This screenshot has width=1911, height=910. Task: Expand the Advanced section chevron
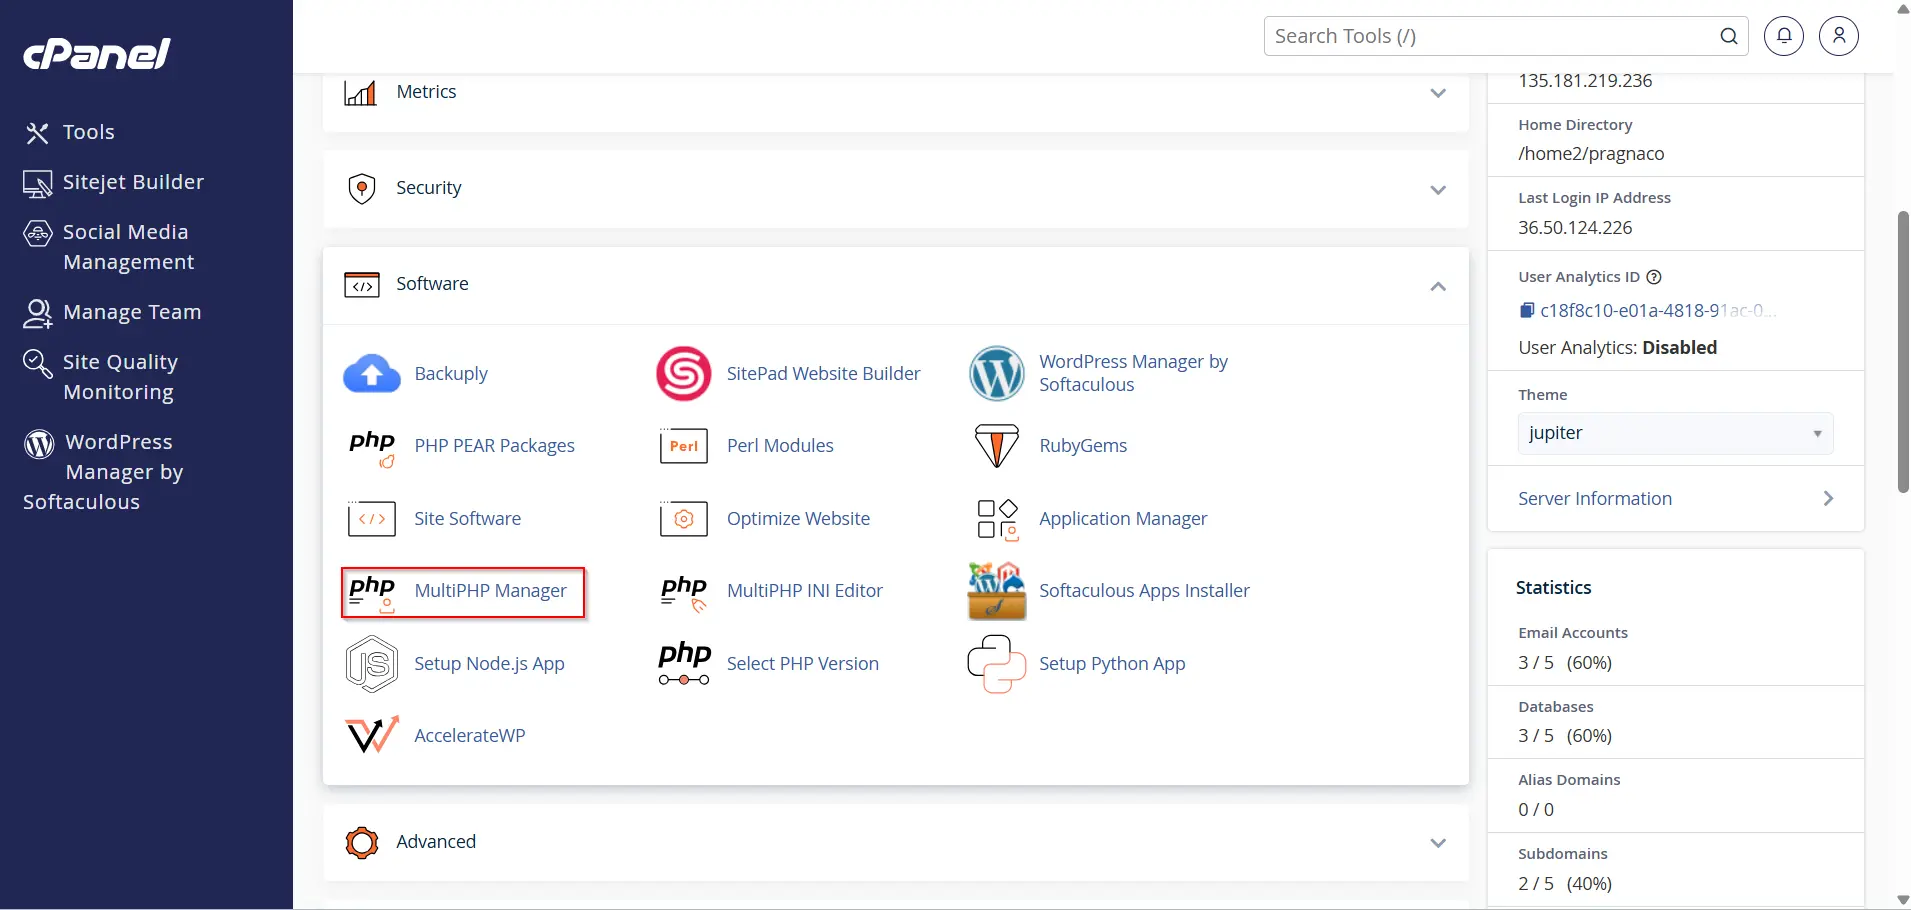pos(1438,843)
